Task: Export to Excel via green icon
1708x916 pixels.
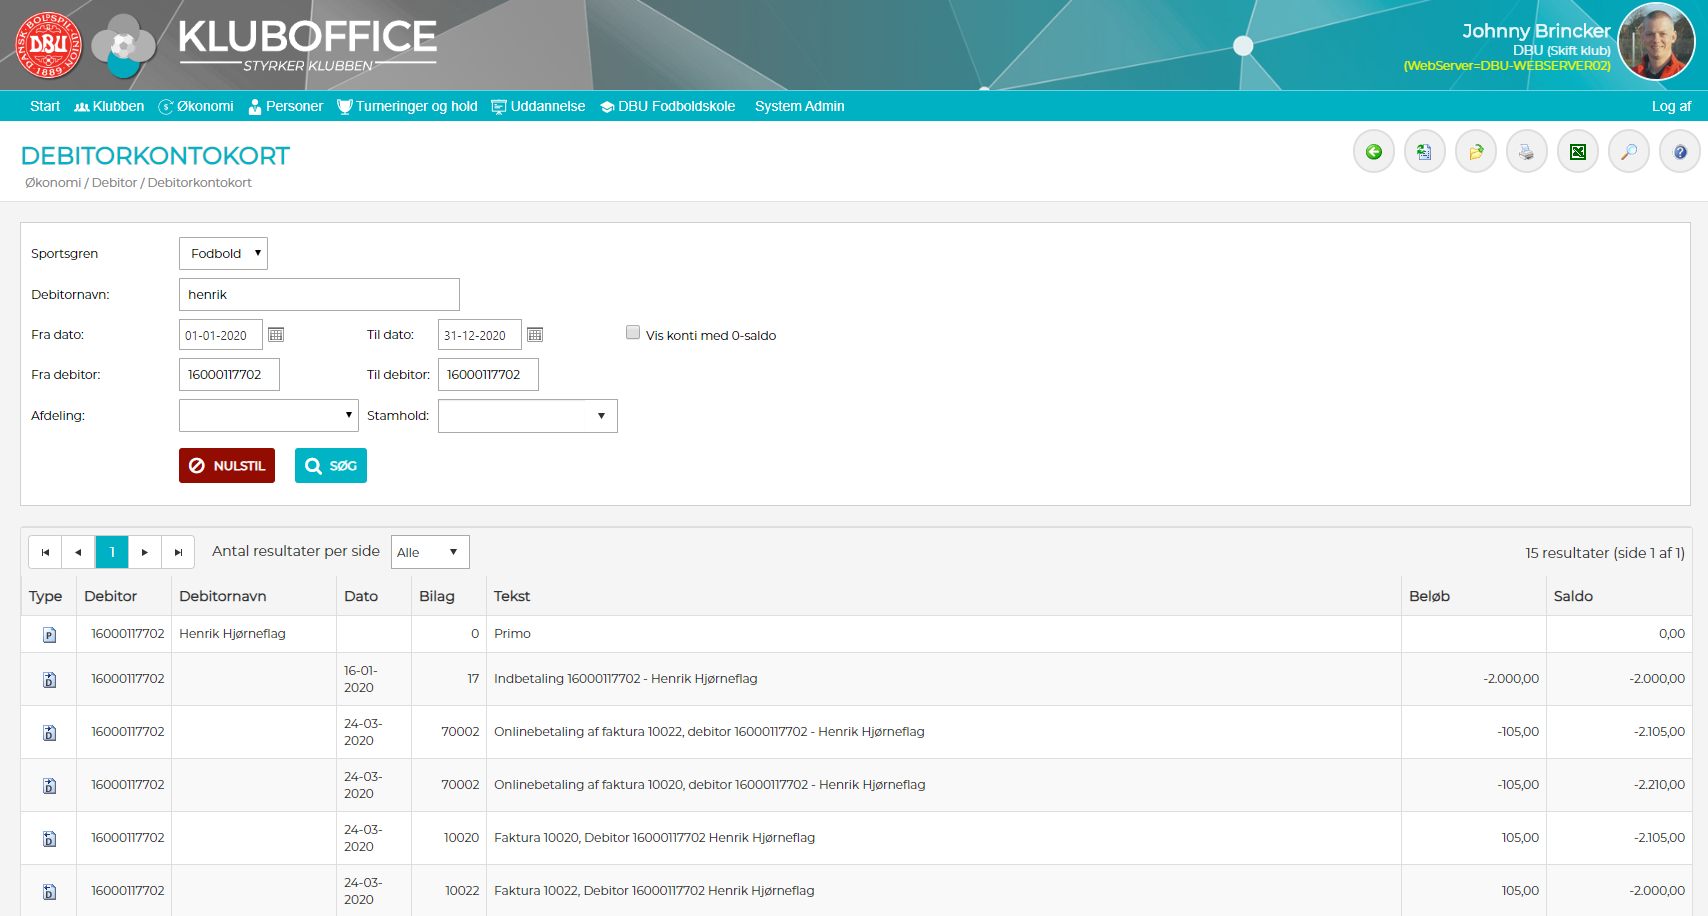Action: pyautogui.click(x=1577, y=152)
